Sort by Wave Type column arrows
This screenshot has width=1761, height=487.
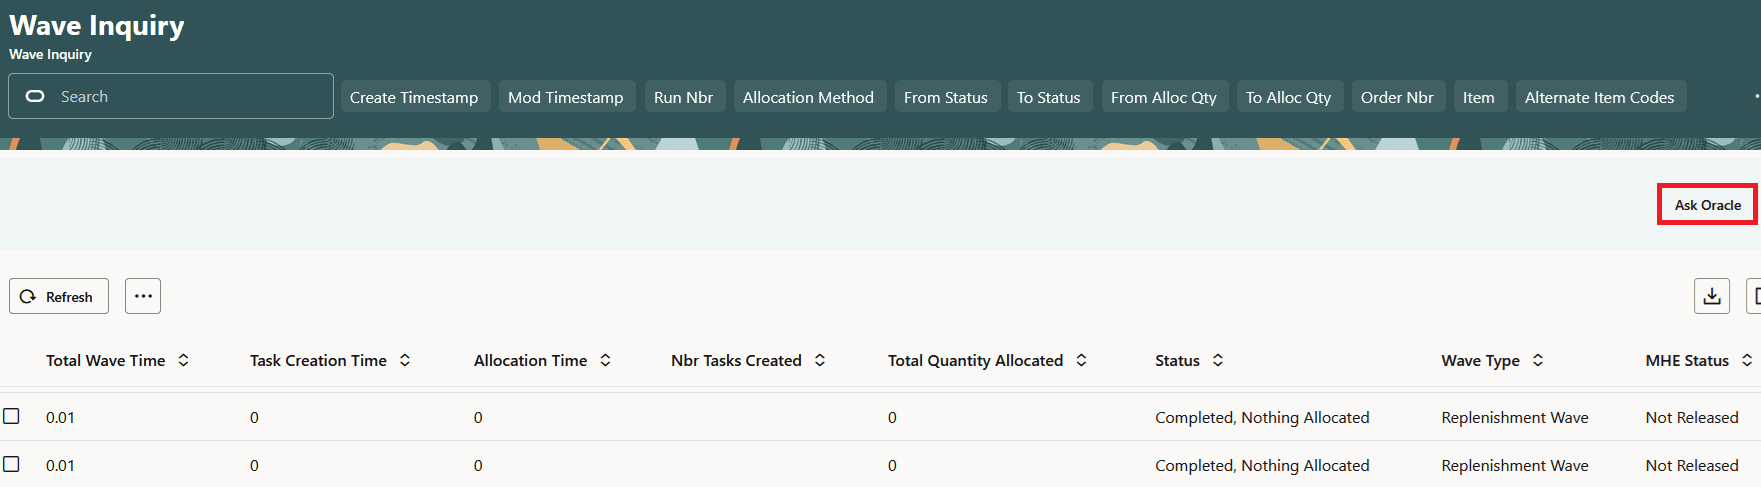coord(1538,360)
